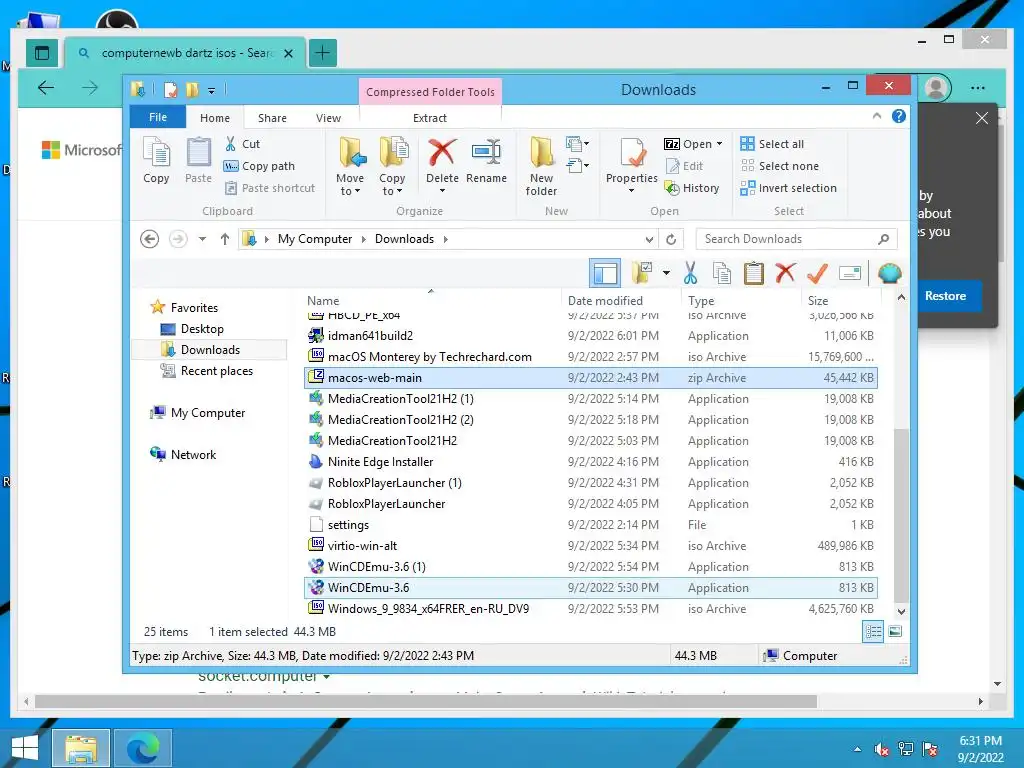This screenshot has width=1024, height=768.
Task: Click Microsoft Edge icon on the taskbar
Action: click(142, 748)
